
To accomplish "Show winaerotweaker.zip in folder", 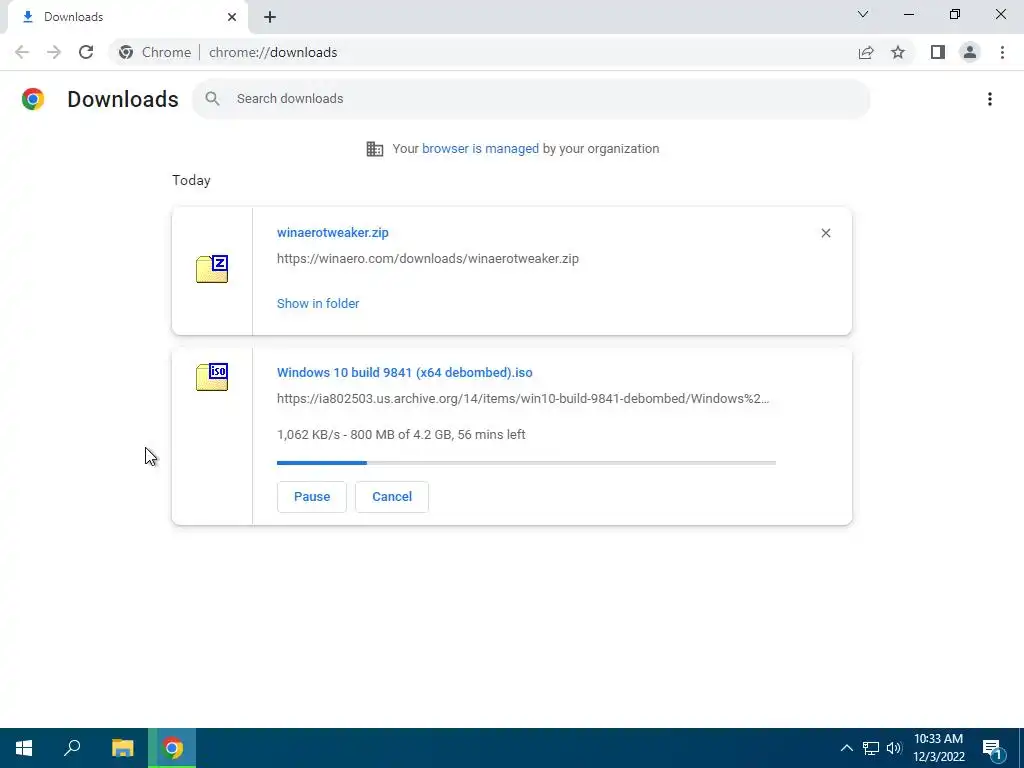I will click(x=318, y=304).
